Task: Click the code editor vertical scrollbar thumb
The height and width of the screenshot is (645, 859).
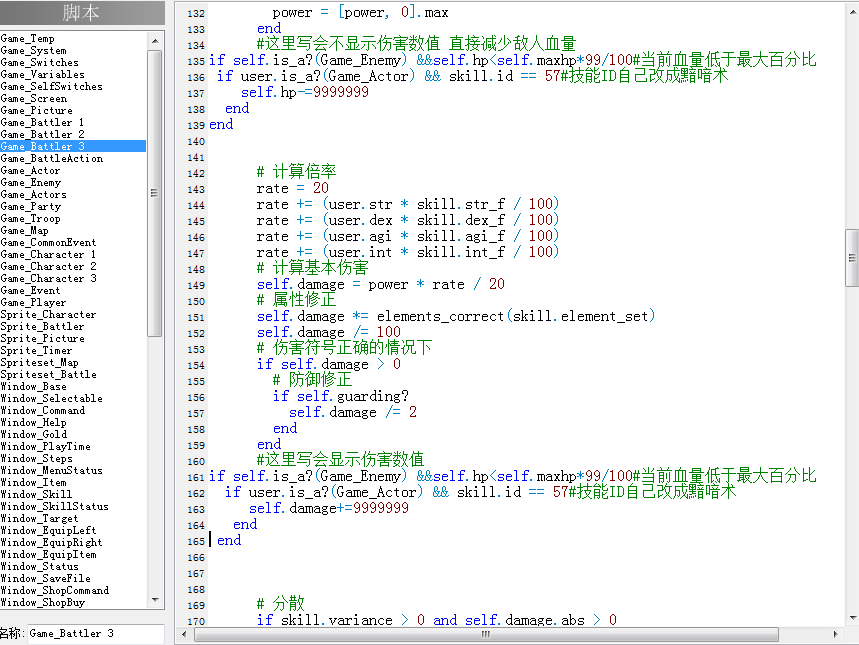Action: pyautogui.click(x=852, y=258)
